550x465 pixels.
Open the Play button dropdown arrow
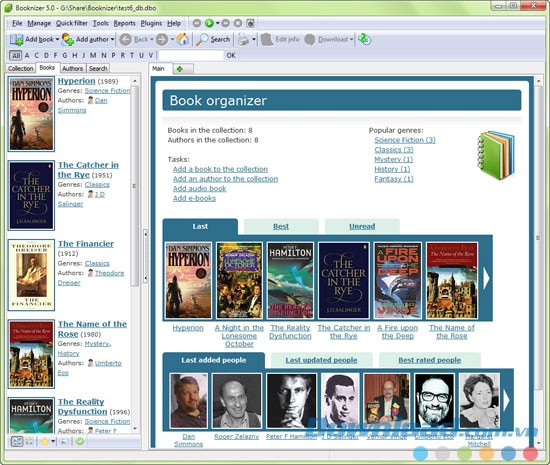(217, 23)
